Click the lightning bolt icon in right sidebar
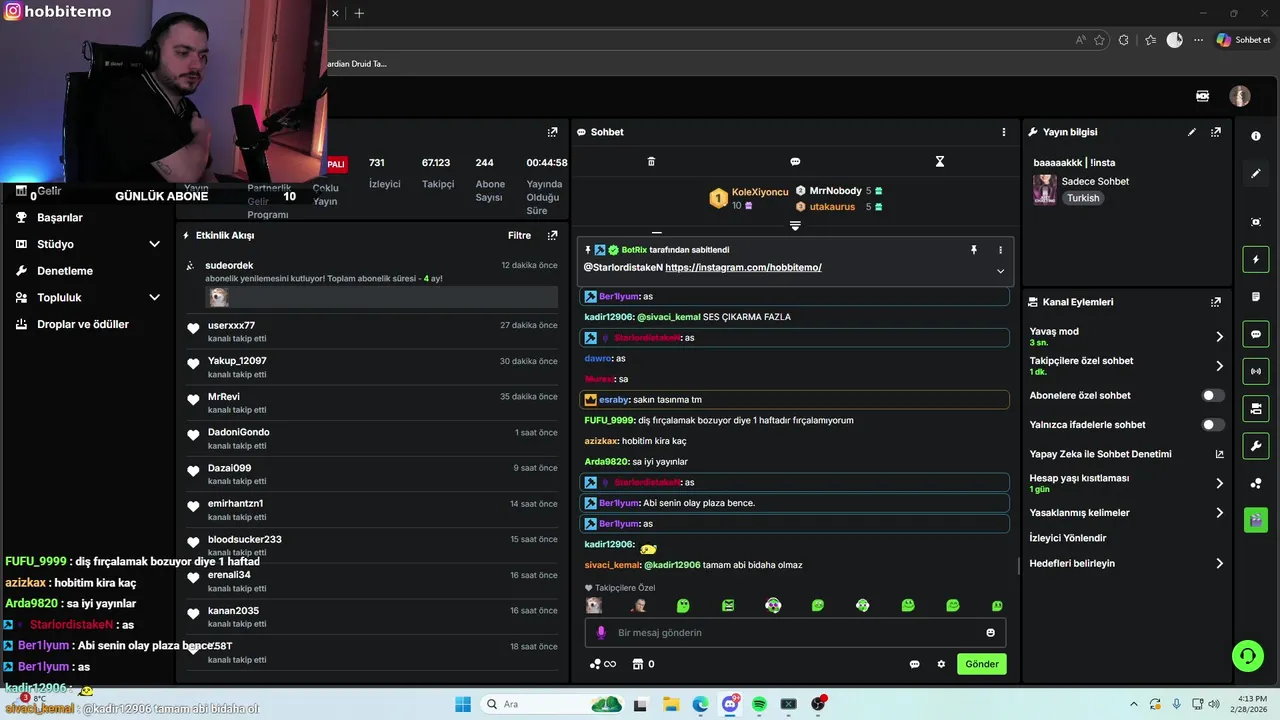 [1256, 260]
